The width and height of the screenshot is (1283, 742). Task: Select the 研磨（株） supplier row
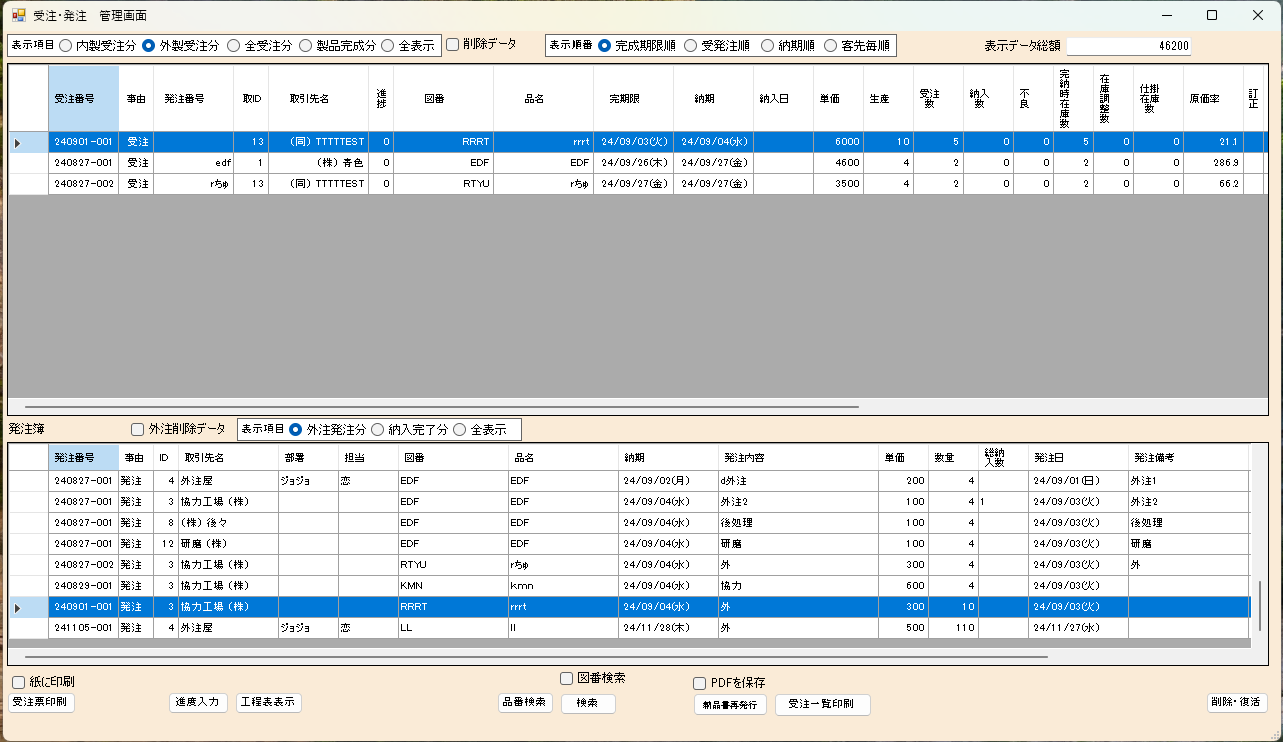click(629, 543)
